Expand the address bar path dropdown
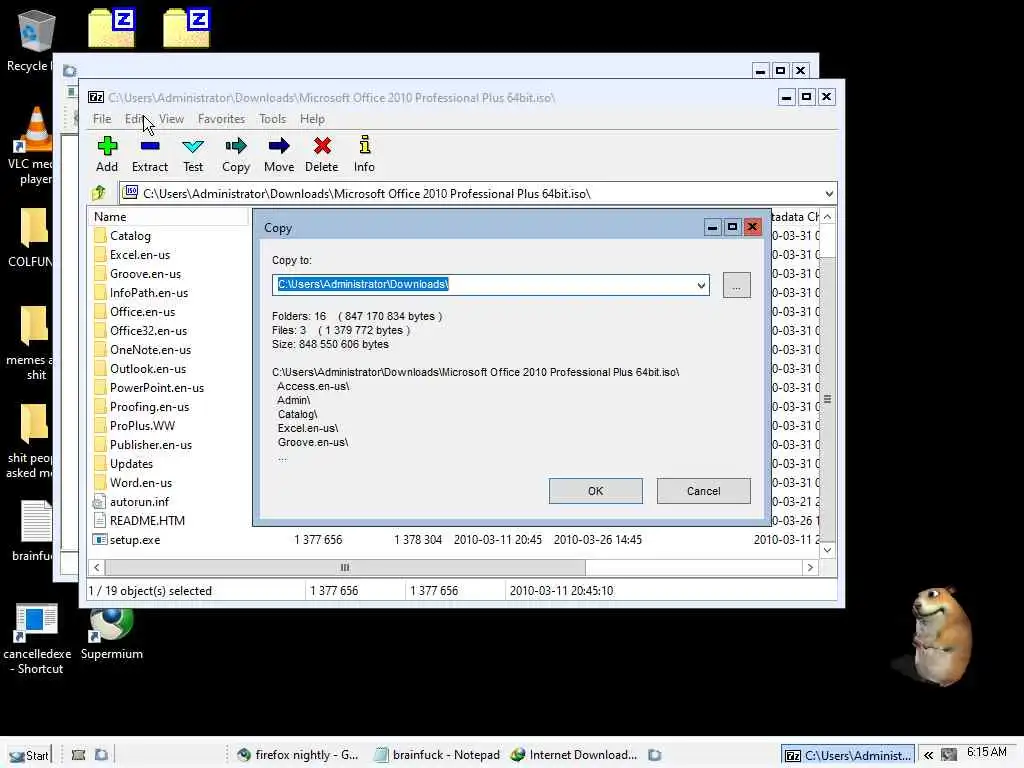Image resolution: width=1024 pixels, height=768 pixels. [x=829, y=193]
